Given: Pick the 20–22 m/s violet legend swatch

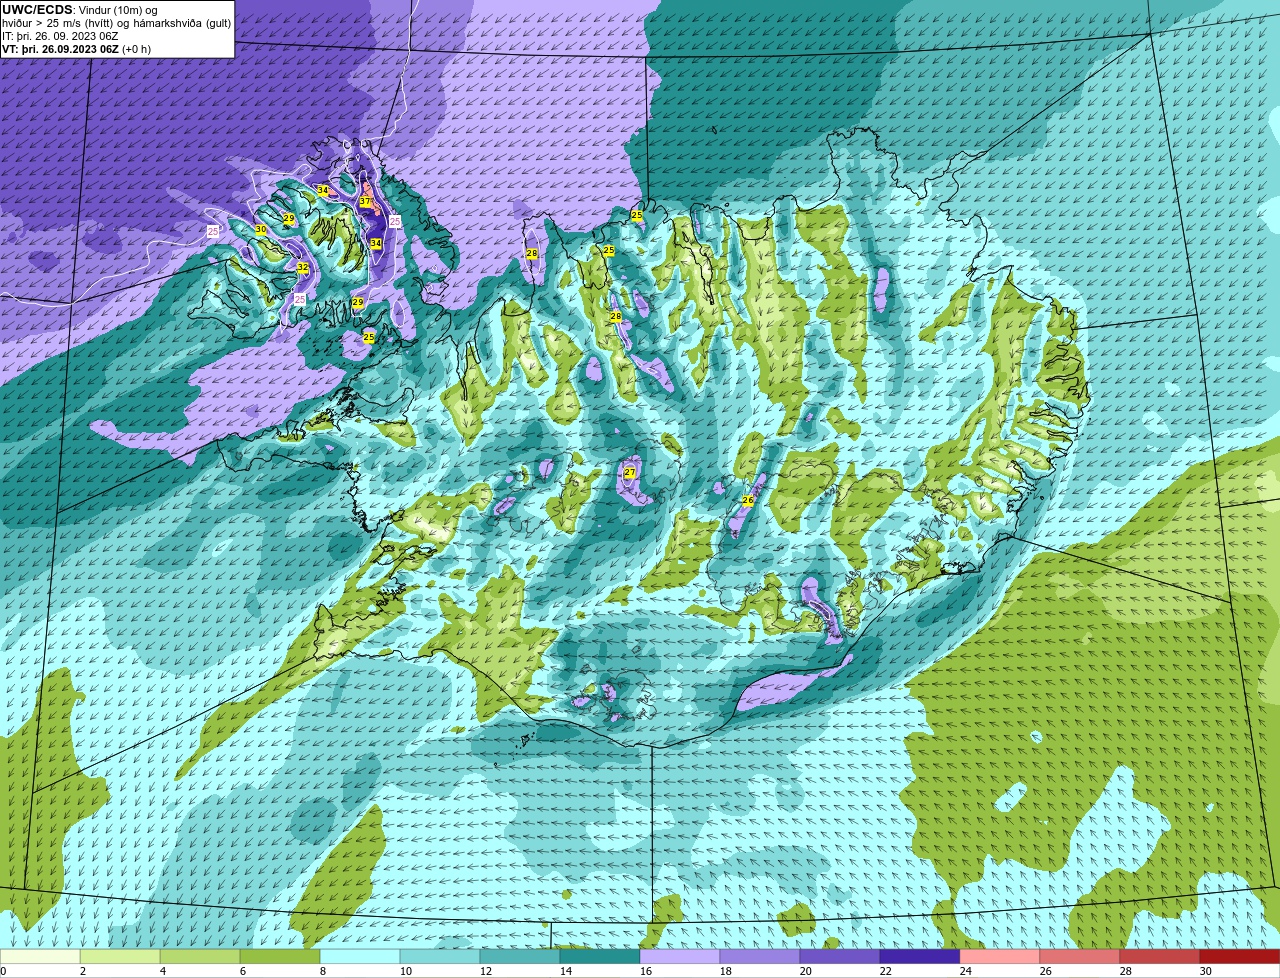Looking at the screenshot, I should pyautogui.click(x=840, y=956).
